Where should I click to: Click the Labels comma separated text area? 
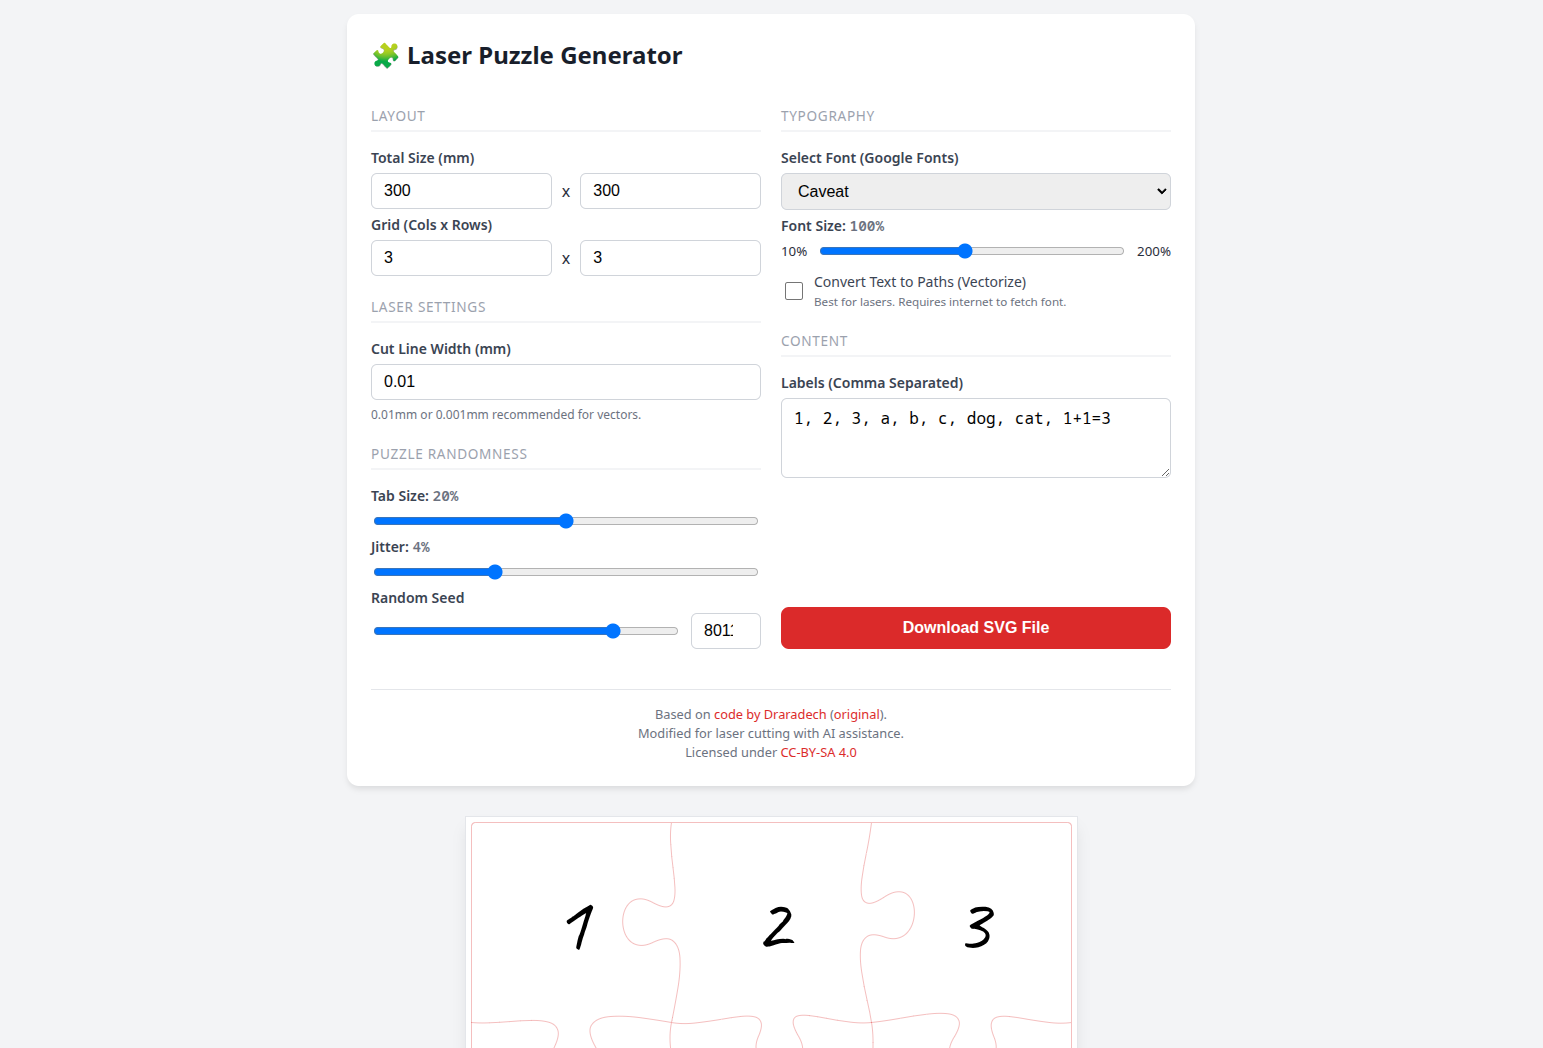[975, 438]
